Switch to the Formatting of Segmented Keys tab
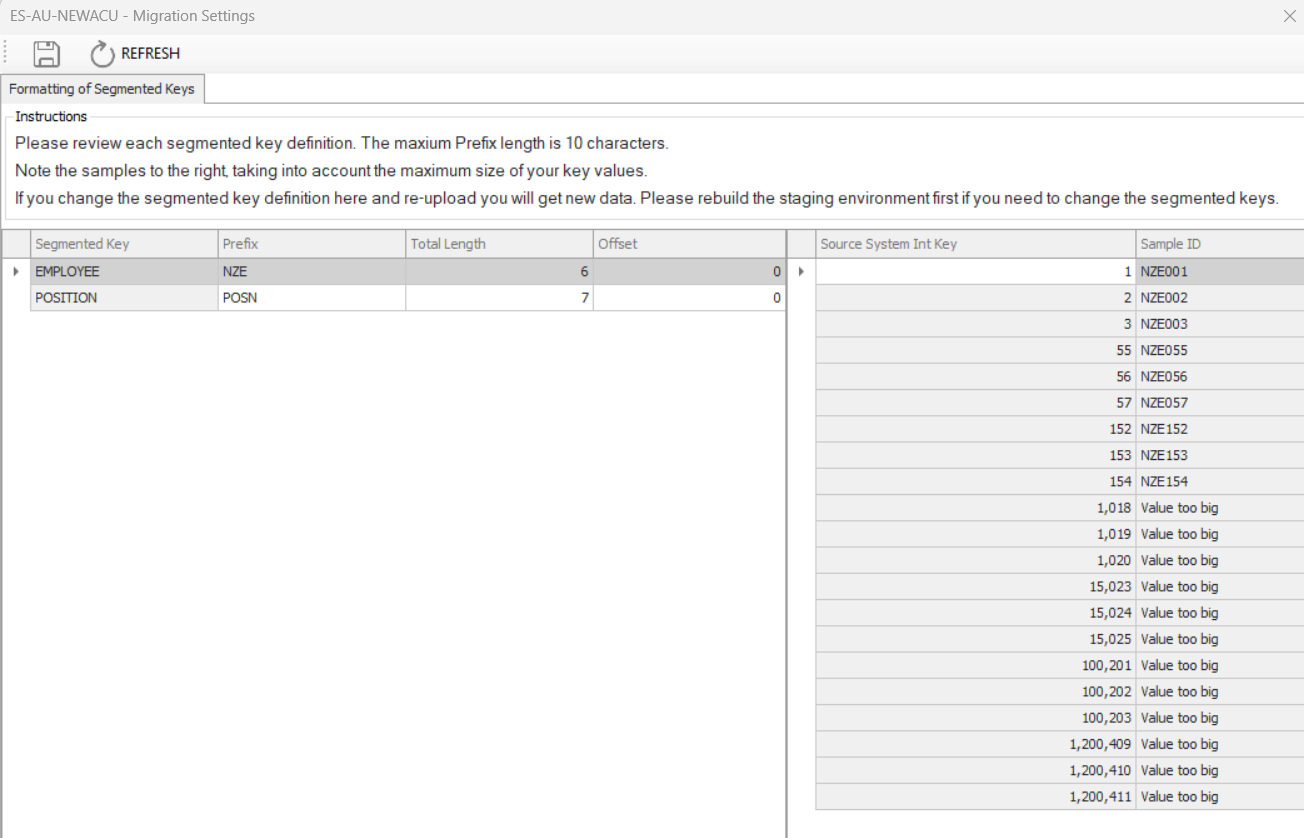Screen dimensions: 1304x838 pos(102,88)
